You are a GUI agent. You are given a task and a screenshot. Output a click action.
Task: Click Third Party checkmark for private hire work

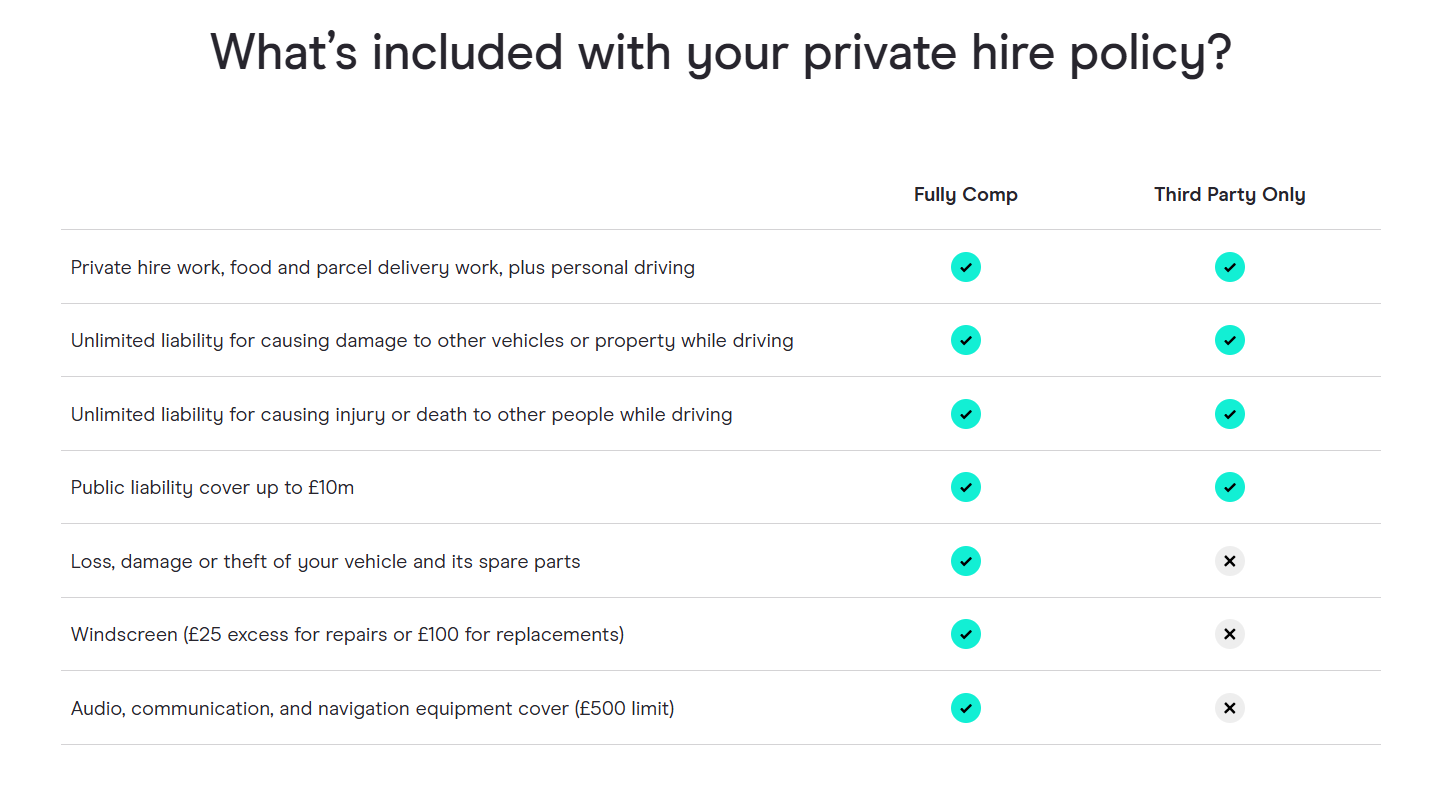click(1230, 267)
